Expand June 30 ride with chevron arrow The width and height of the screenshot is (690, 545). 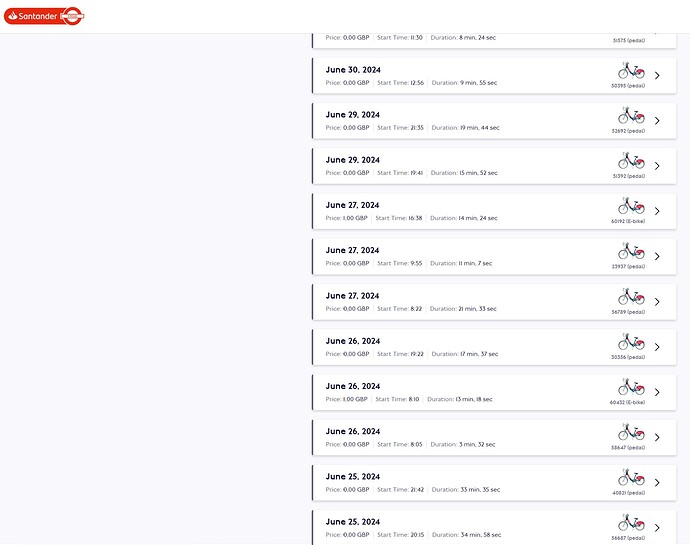tap(657, 76)
